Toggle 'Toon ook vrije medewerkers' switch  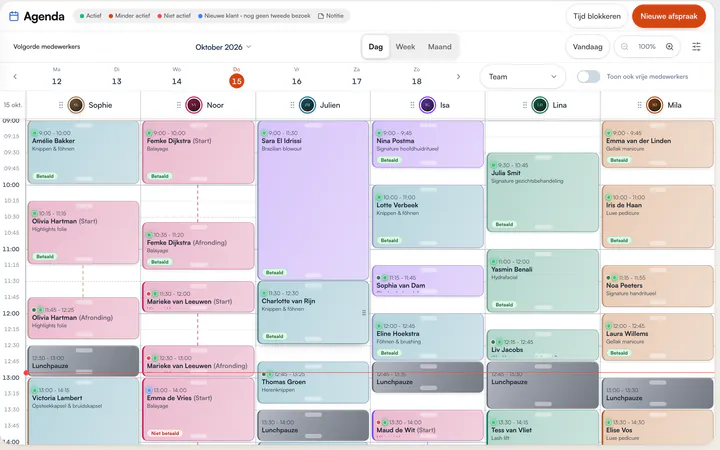[588, 77]
